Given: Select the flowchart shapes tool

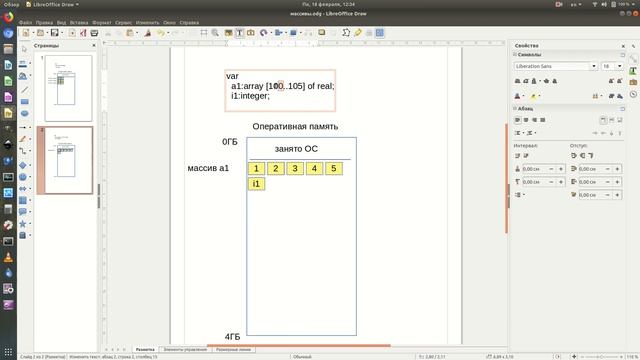Looking at the screenshot, I should coord(23,200).
